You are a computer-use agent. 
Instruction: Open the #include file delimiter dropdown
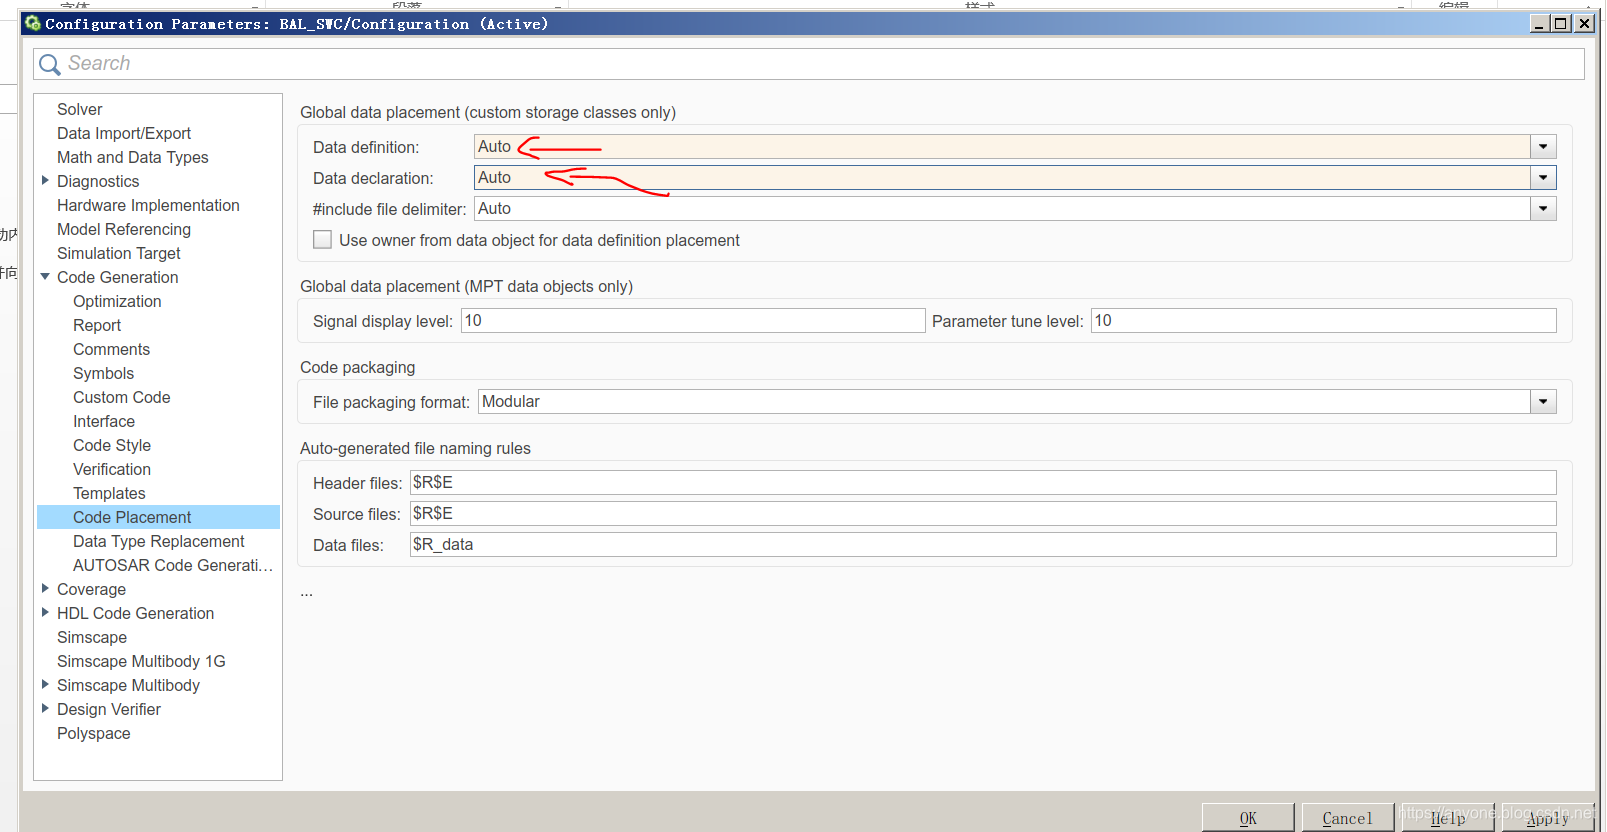1543,209
